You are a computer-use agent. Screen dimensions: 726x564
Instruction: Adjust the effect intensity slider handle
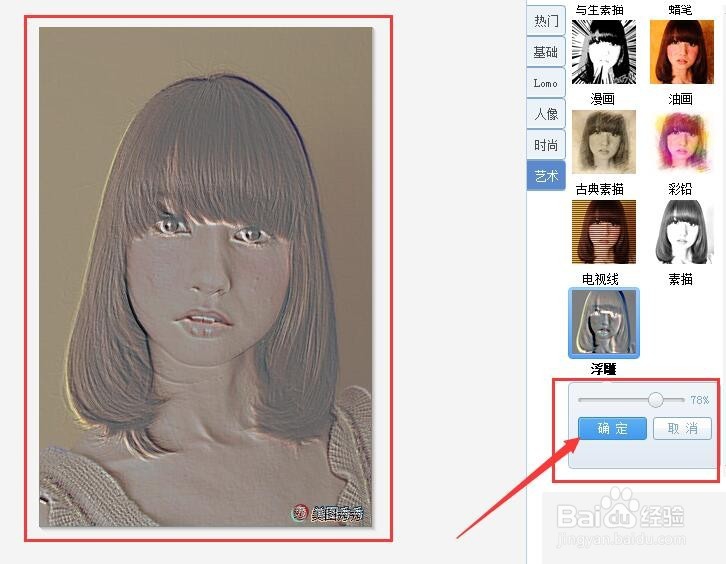point(656,400)
